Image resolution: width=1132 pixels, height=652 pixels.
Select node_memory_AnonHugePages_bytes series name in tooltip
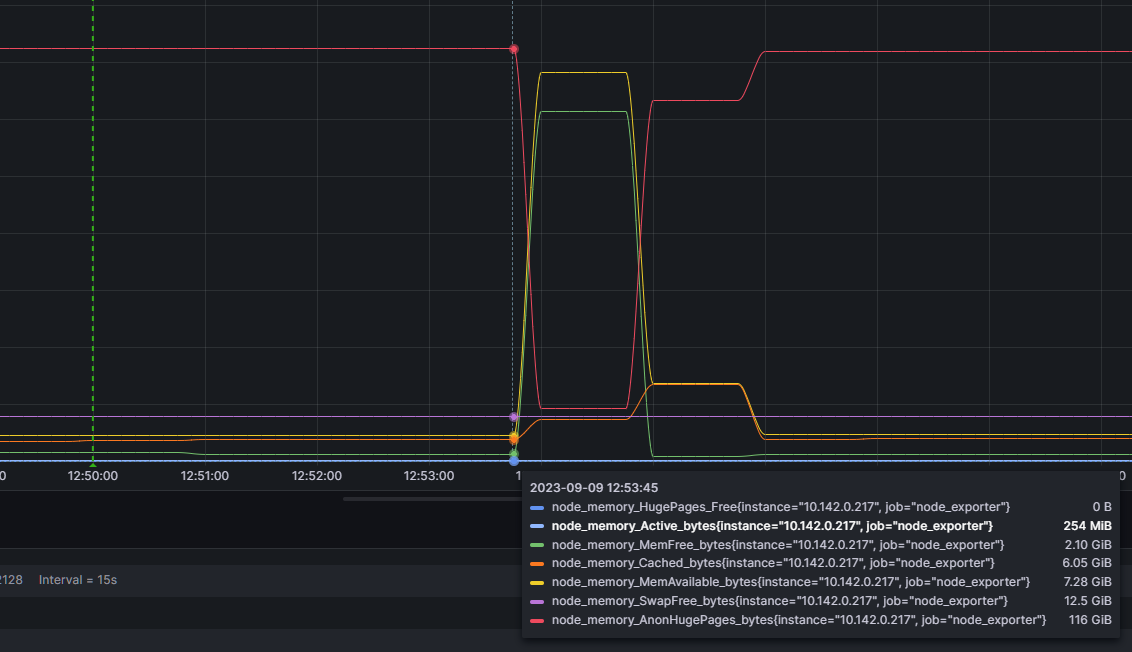tap(799, 620)
